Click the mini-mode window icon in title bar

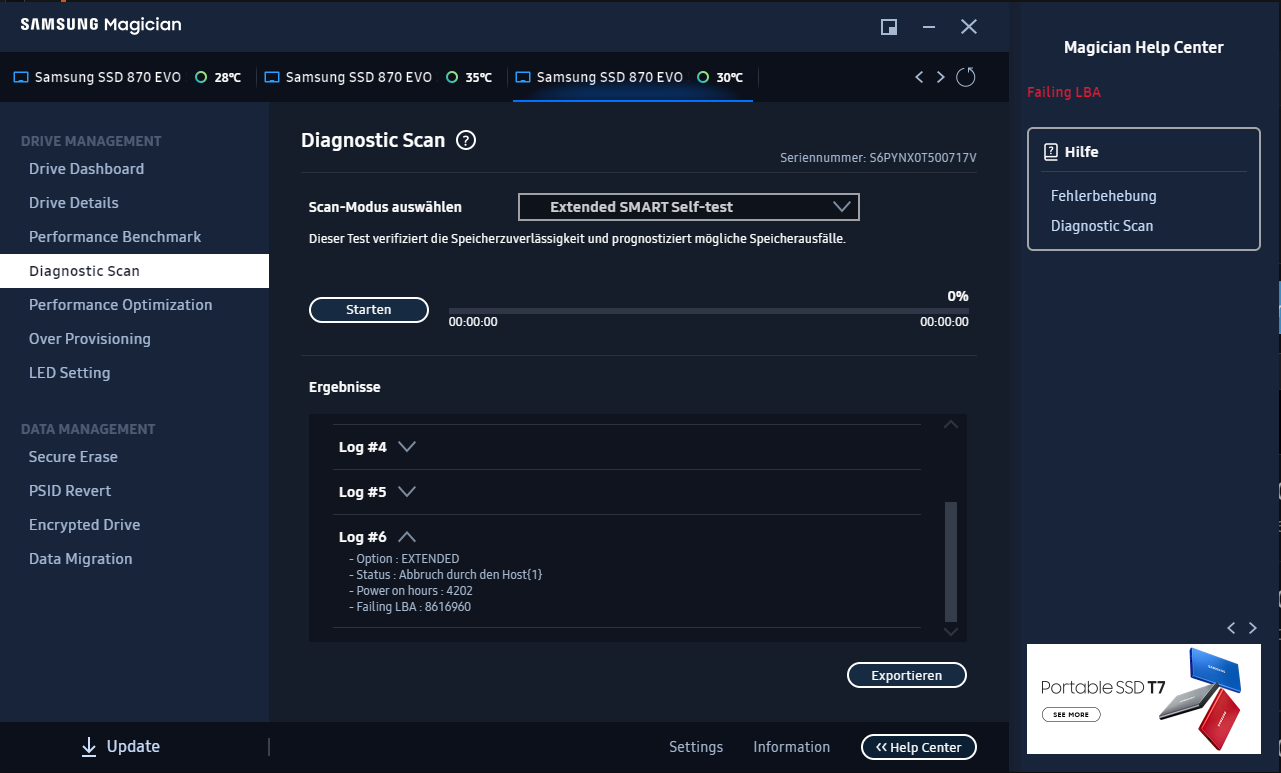point(888,27)
